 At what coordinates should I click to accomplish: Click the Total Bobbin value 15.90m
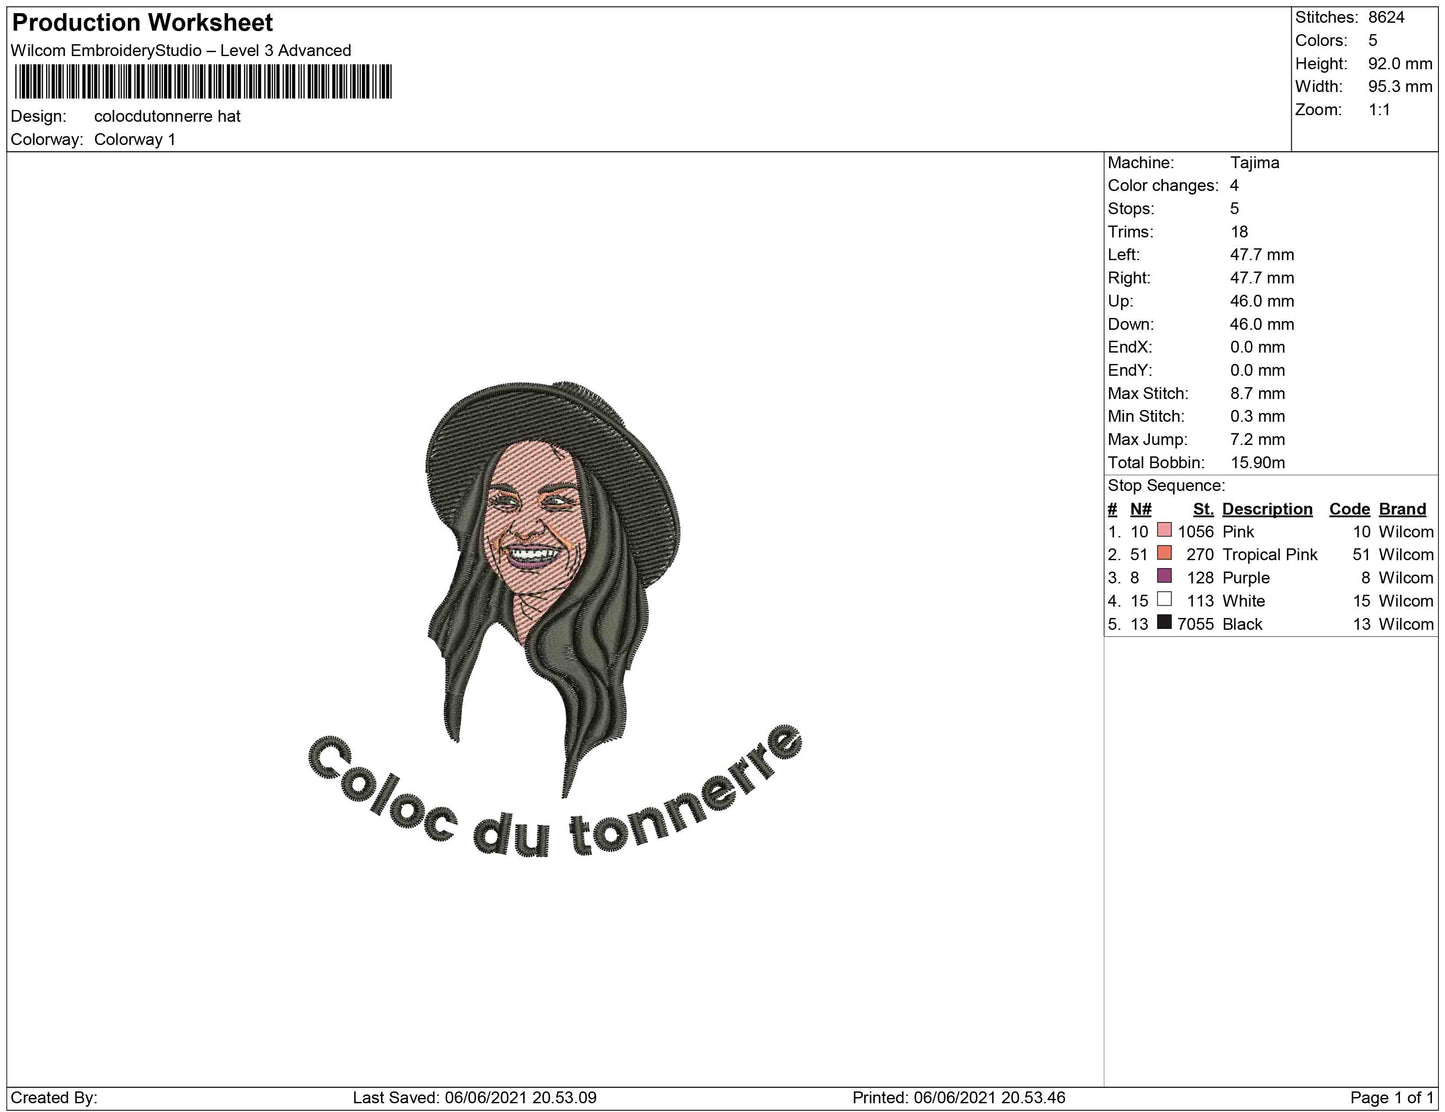tap(1257, 462)
